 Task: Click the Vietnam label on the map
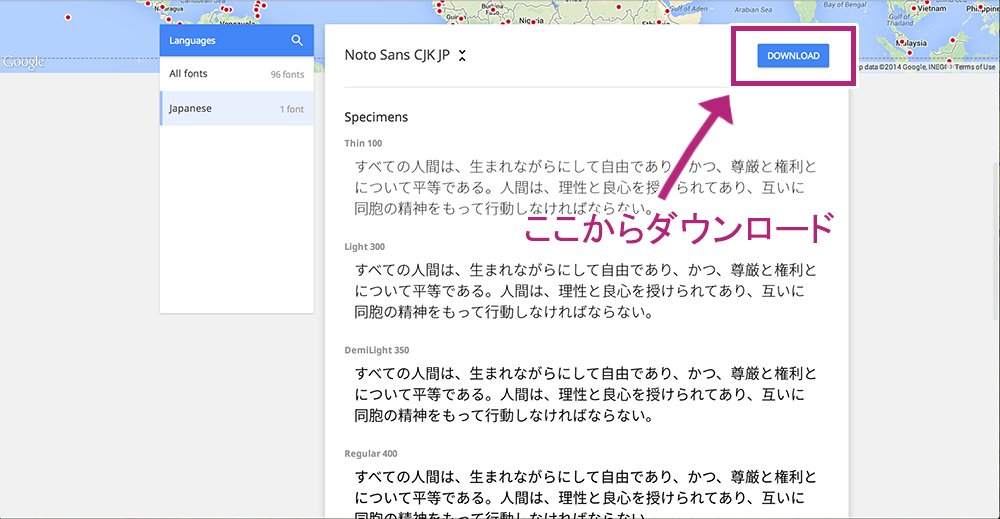click(932, 9)
